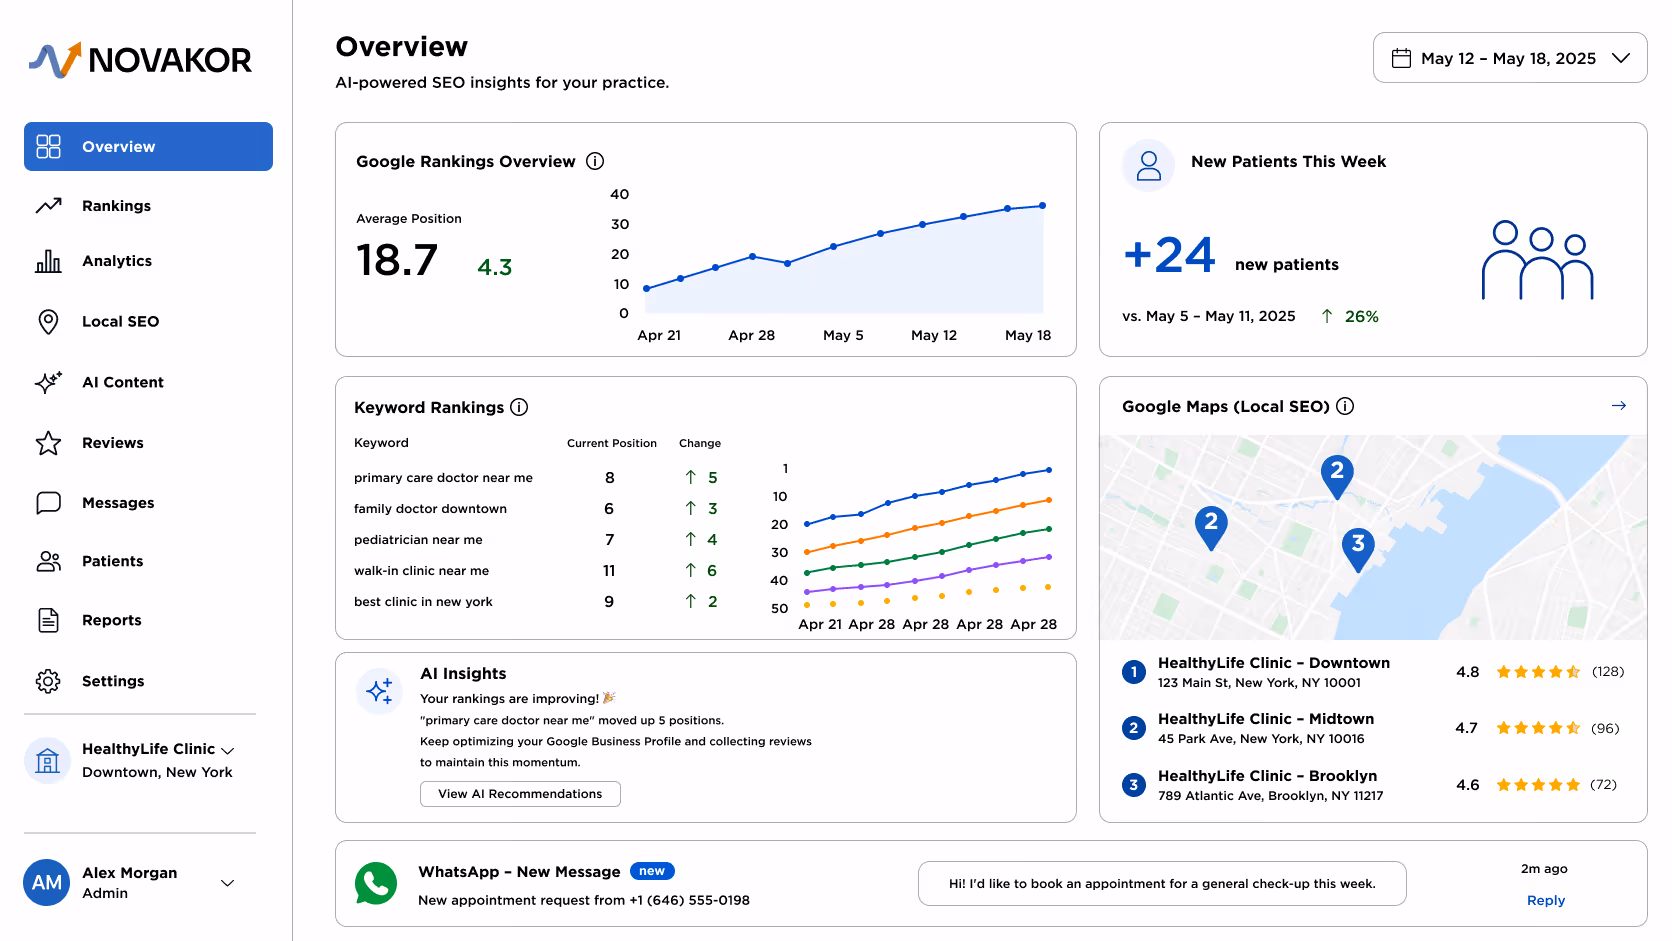
Task: Select HealthyLife Clinic – Brooklyn listing
Action: click(1372, 785)
